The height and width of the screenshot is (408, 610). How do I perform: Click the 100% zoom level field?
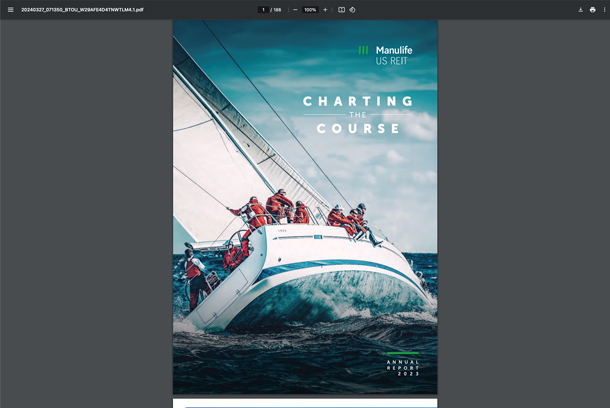point(310,10)
